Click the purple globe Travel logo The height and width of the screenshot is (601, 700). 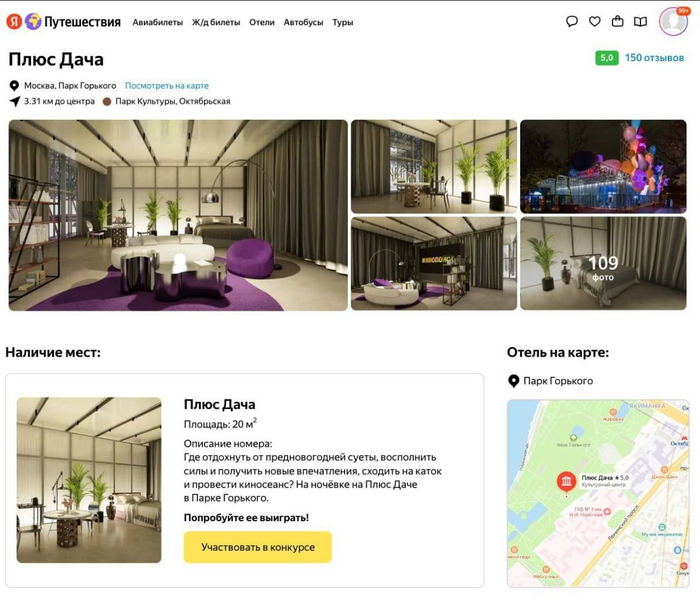(x=33, y=21)
